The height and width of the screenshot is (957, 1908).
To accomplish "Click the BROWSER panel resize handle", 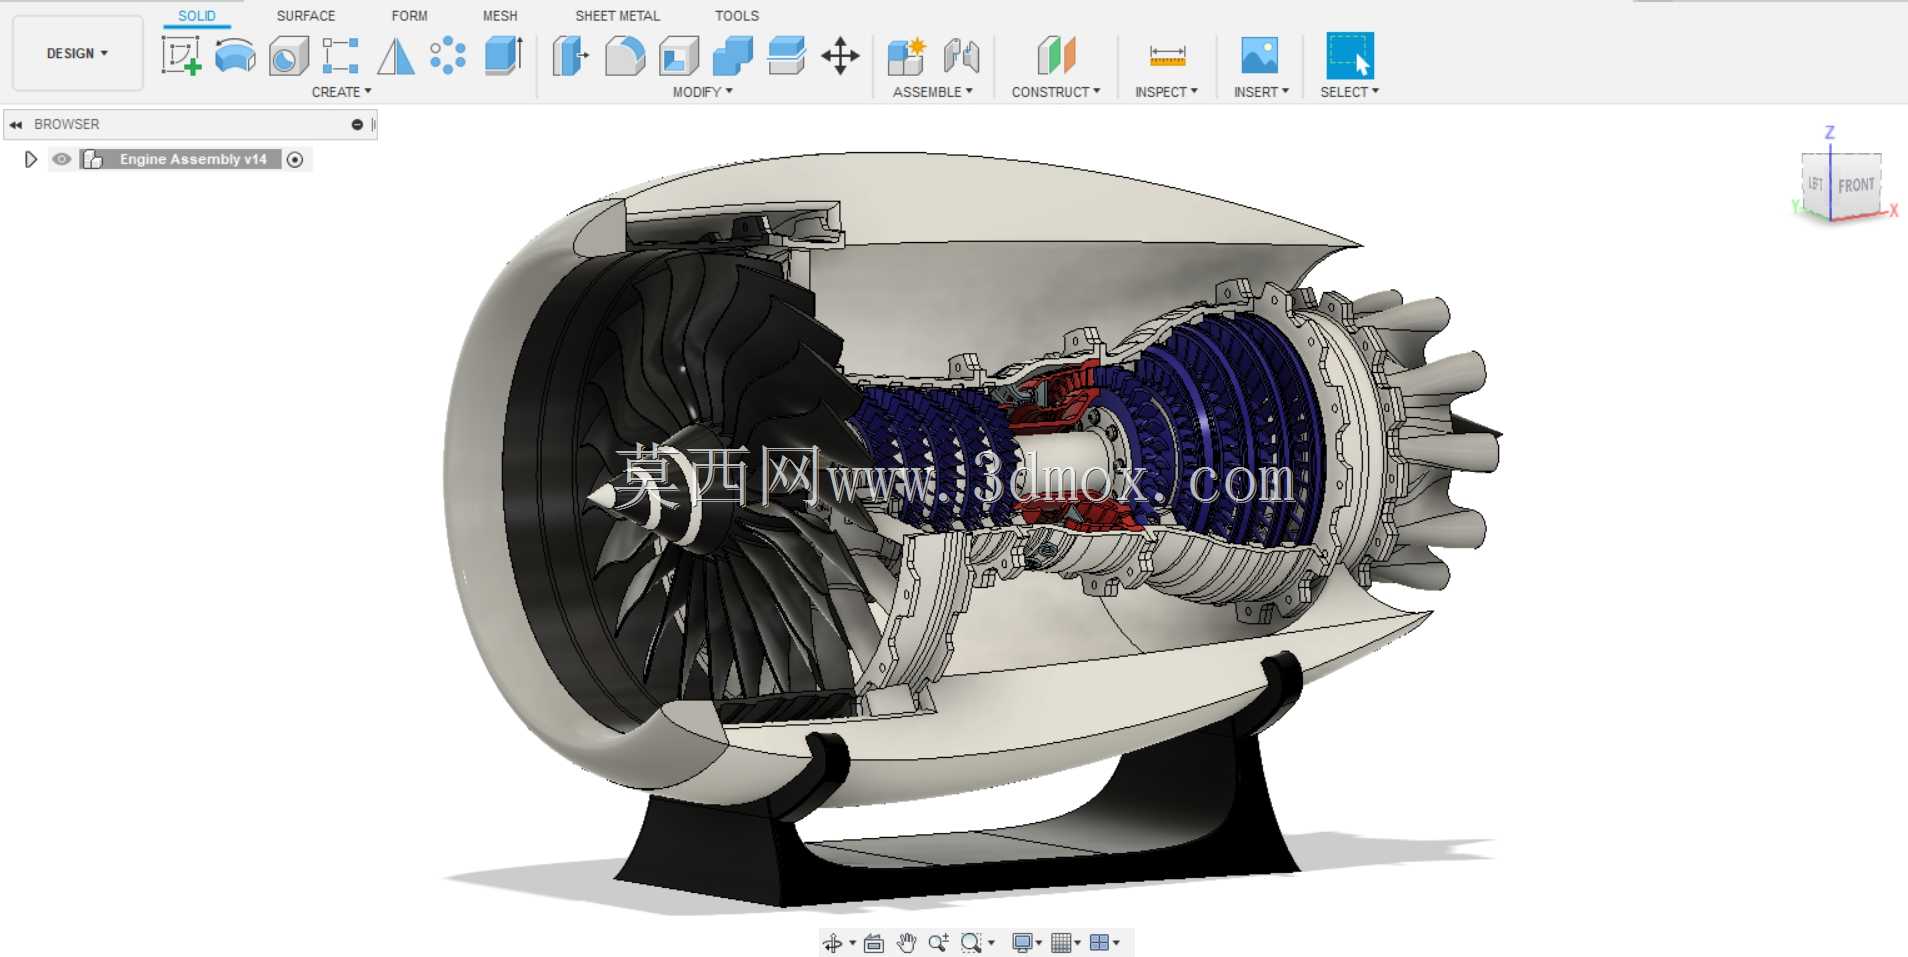I will click(373, 125).
